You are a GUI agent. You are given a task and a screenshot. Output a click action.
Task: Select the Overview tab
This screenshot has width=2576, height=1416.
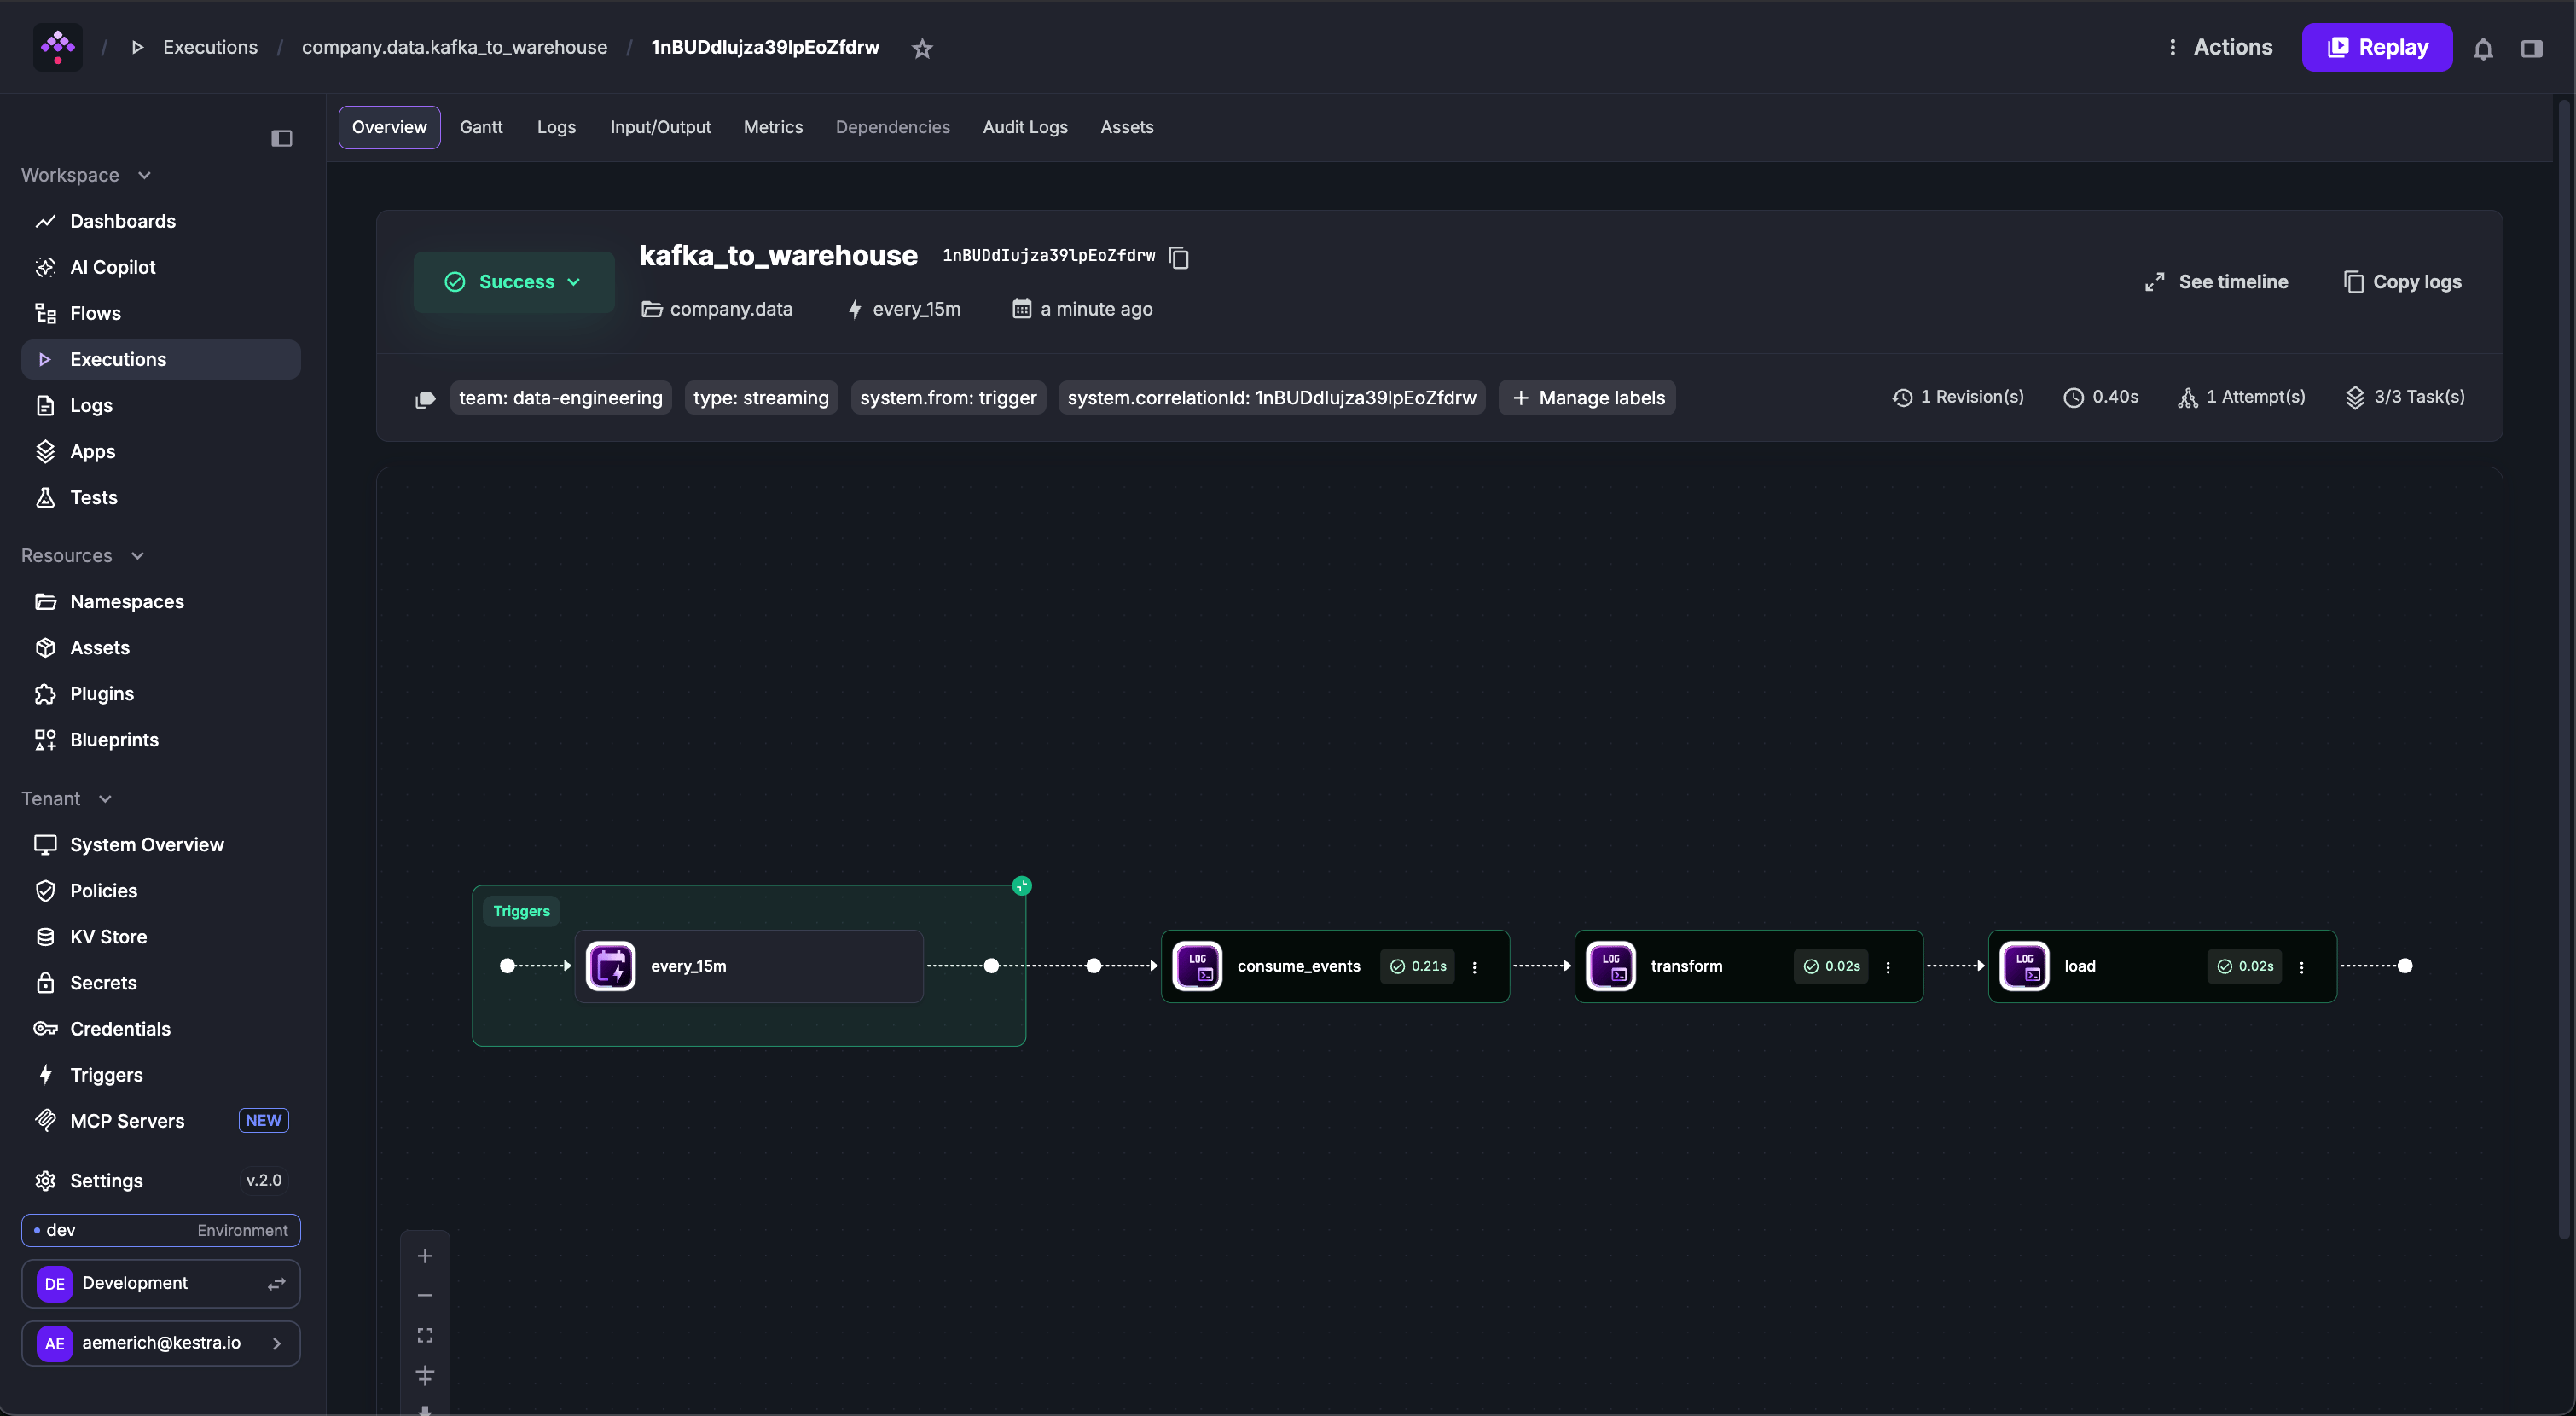(389, 127)
